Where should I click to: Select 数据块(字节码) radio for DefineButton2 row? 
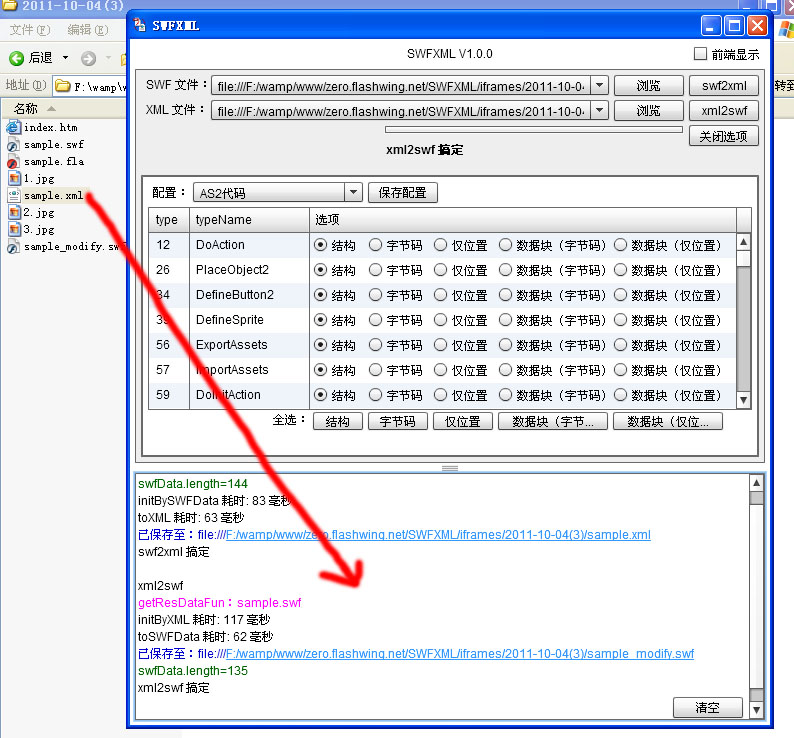tap(505, 295)
